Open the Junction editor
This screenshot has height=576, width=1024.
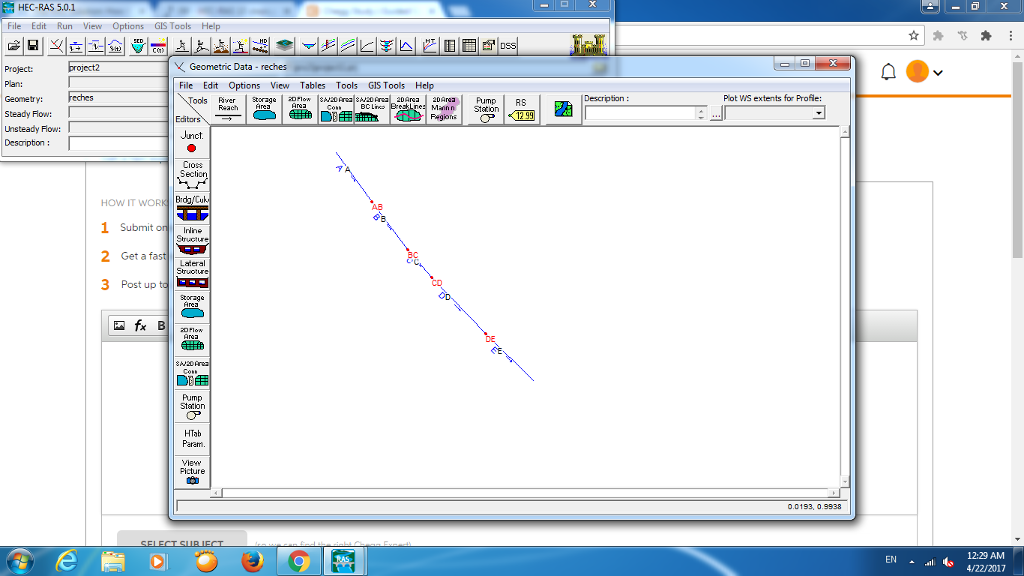[x=192, y=141]
